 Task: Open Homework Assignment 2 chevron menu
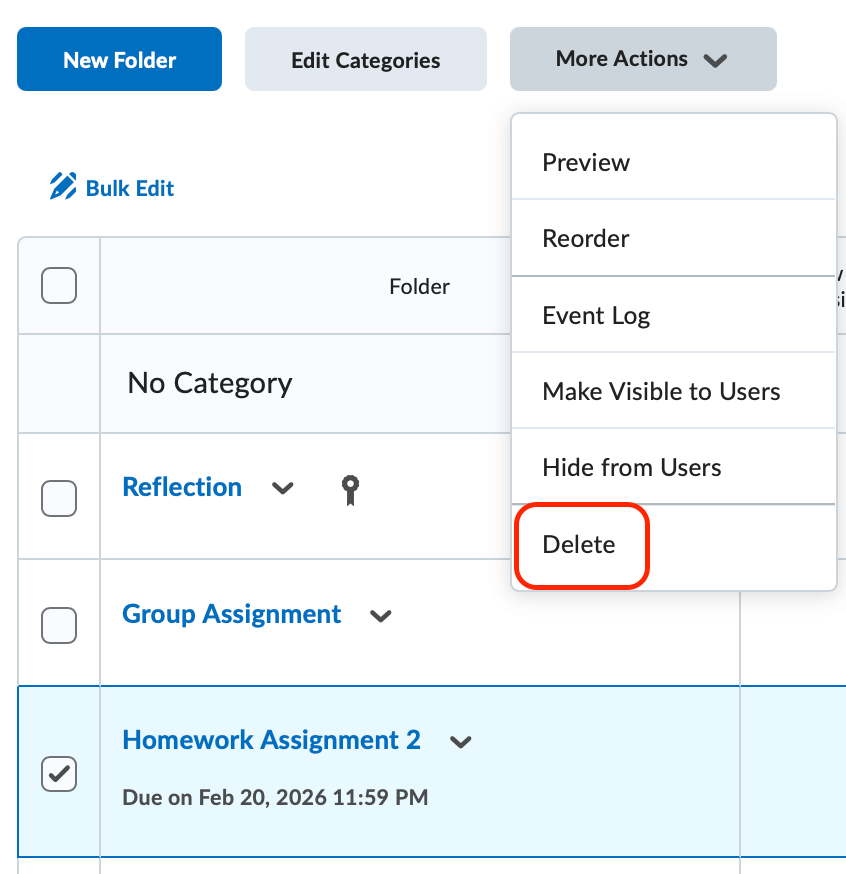[460, 741]
